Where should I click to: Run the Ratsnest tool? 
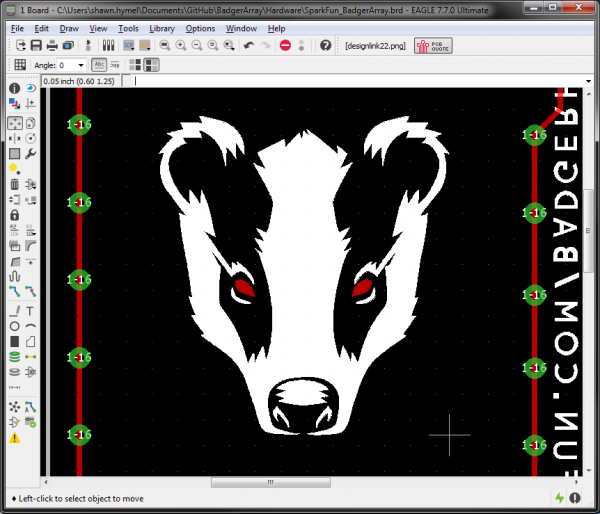tap(15, 407)
